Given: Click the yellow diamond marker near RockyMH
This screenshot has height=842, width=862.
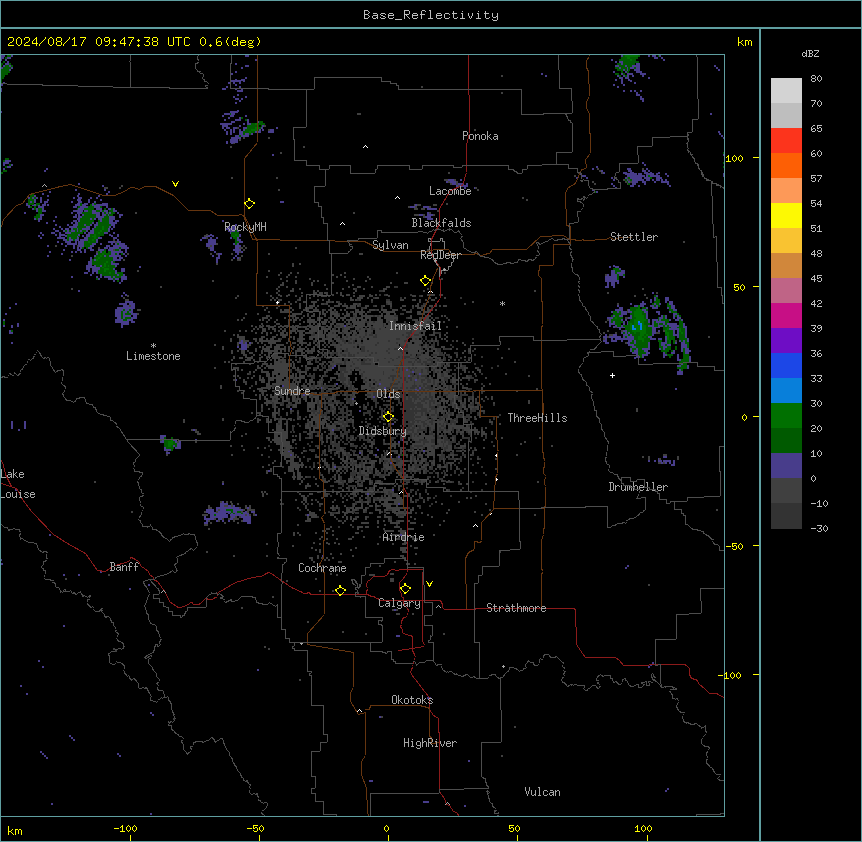Looking at the screenshot, I should pyautogui.click(x=250, y=204).
